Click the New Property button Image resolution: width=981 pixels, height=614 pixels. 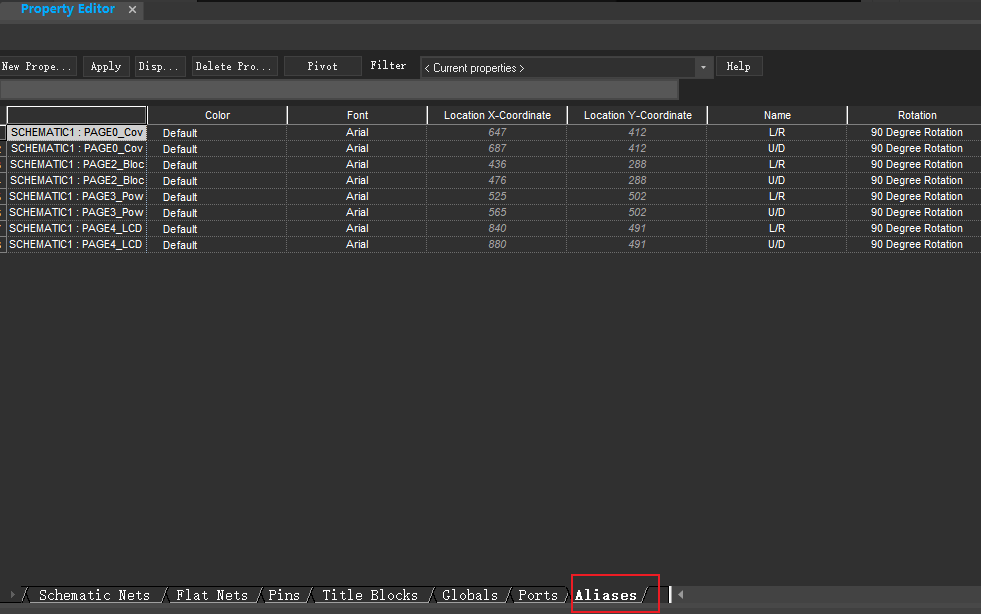pos(38,66)
